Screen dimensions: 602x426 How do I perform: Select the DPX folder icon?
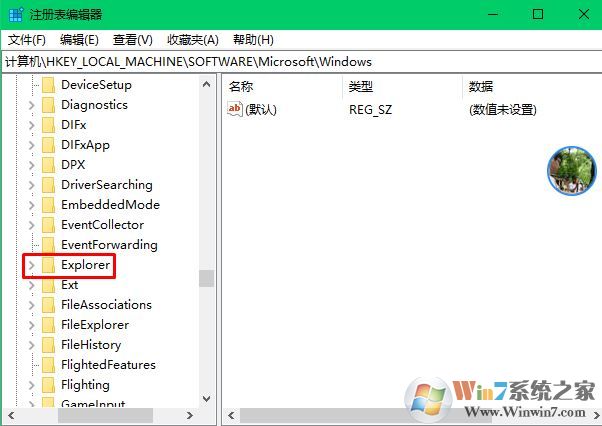coord(48,165)
